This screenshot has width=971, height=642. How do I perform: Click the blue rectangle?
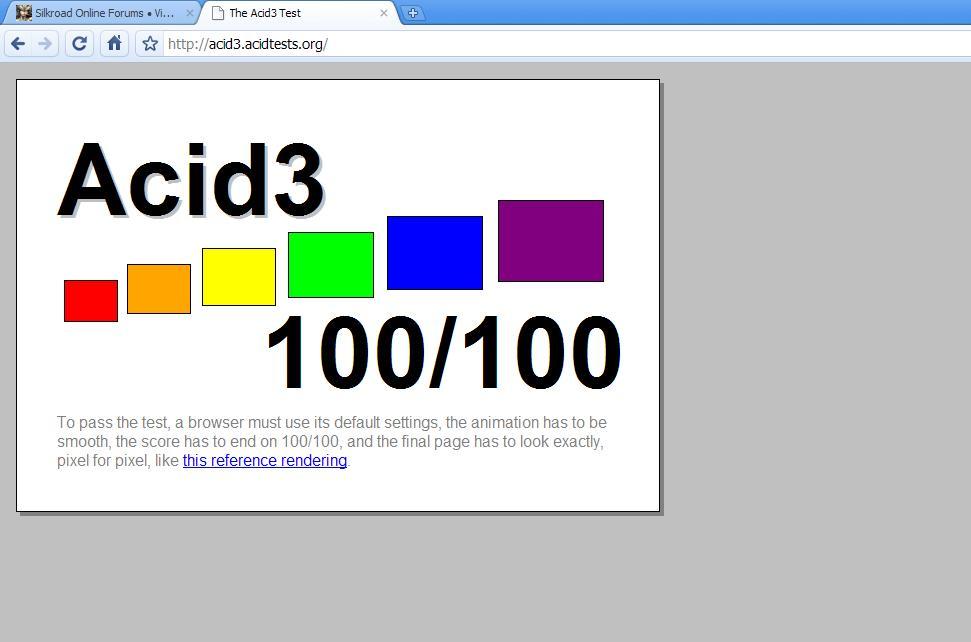pyautogui.click(x=434, y=252)
